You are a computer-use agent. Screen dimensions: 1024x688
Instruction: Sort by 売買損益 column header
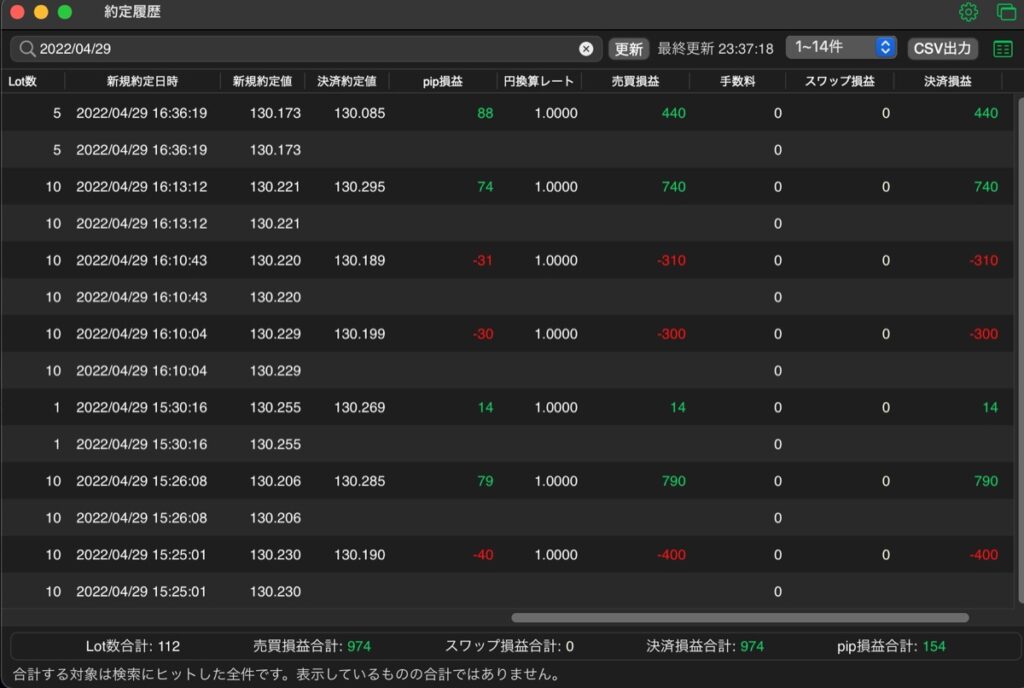click(635, 82)
